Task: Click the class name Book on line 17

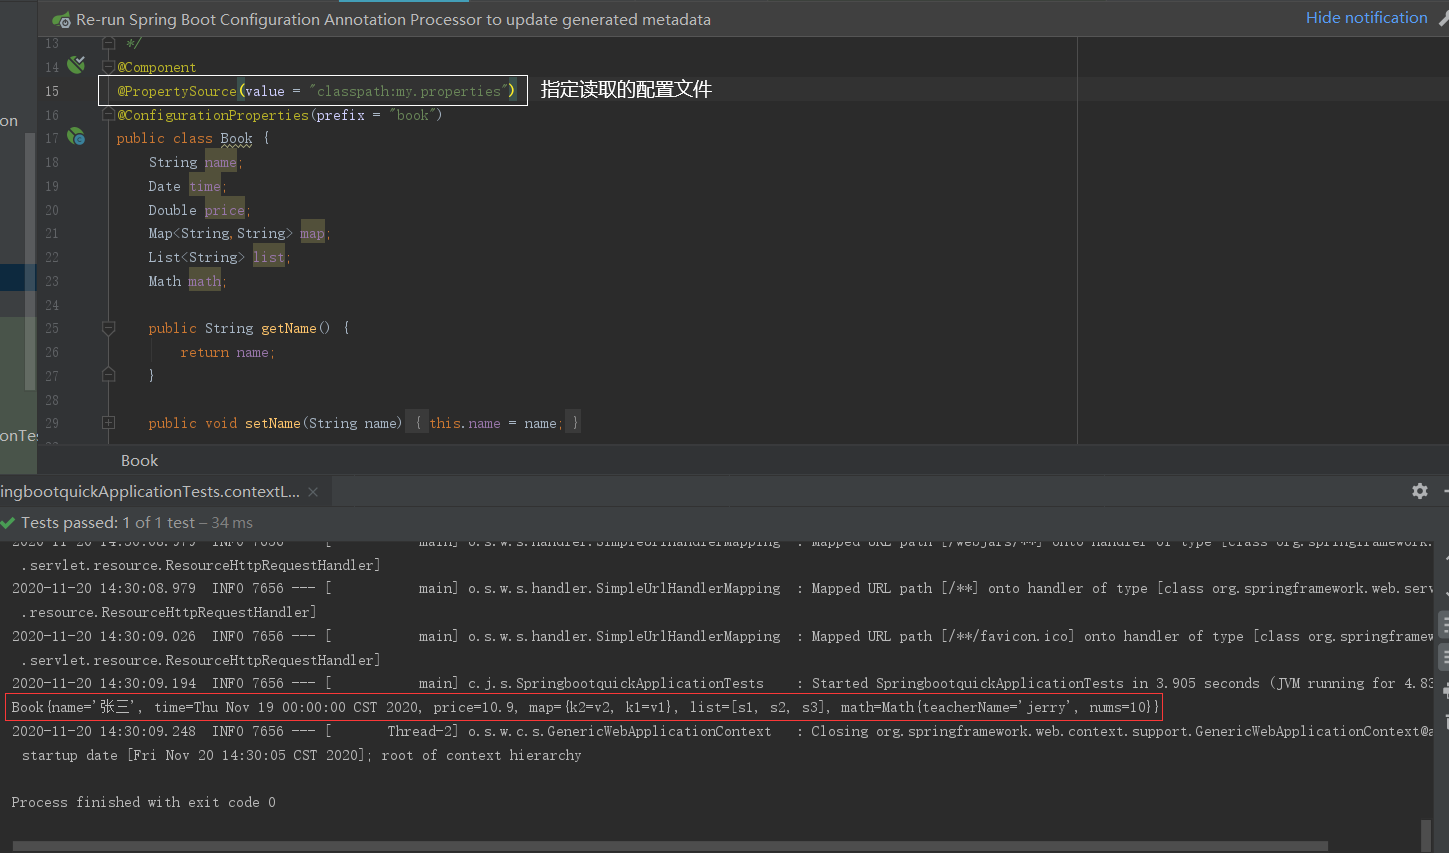Action: (x=237, y=139)
